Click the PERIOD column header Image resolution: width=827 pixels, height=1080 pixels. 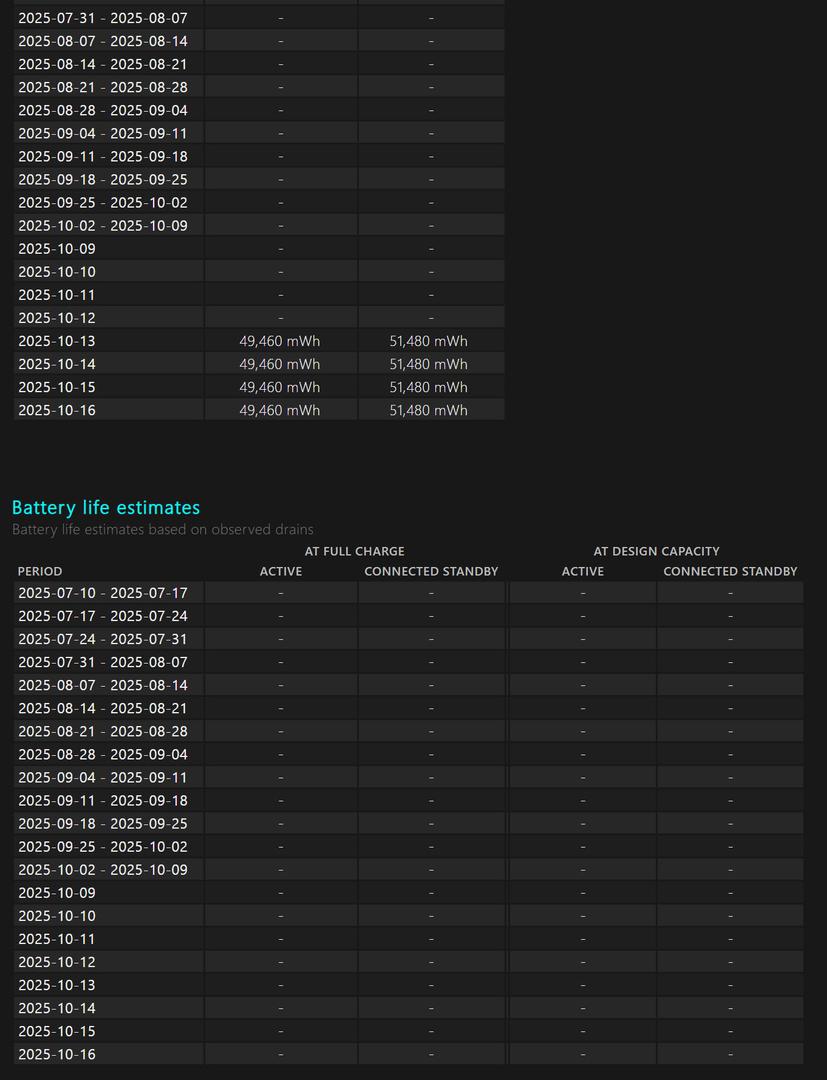[40, 571]
